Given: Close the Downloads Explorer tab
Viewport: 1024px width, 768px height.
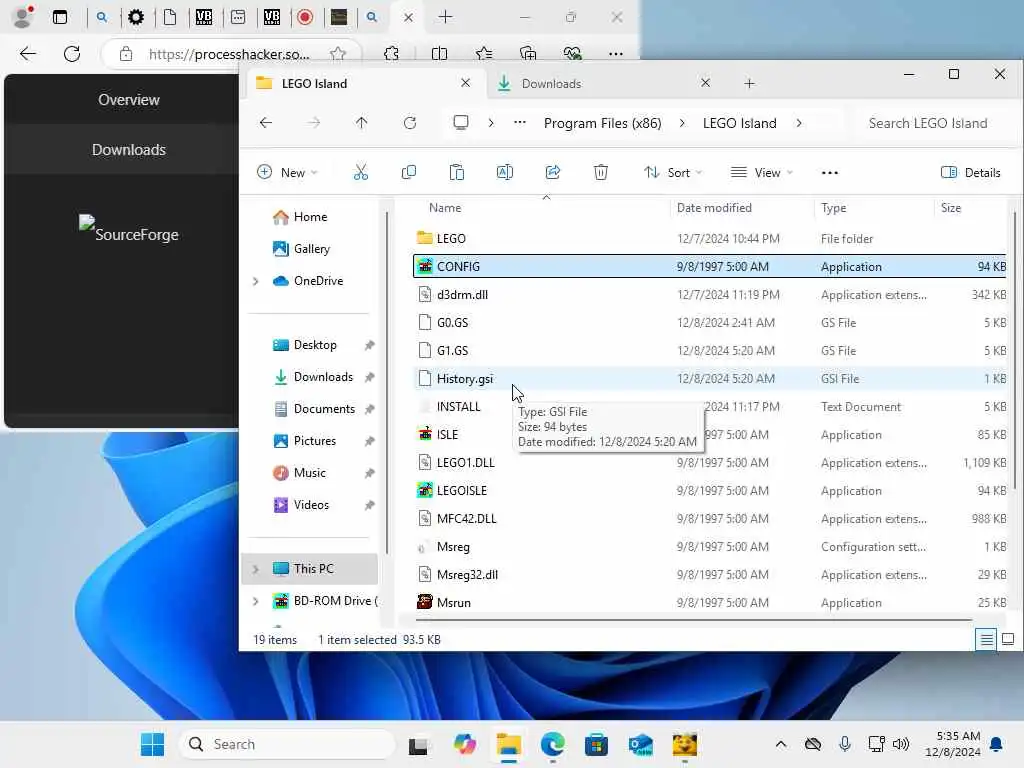Looking at the screenshot, I should coord(705,83).
